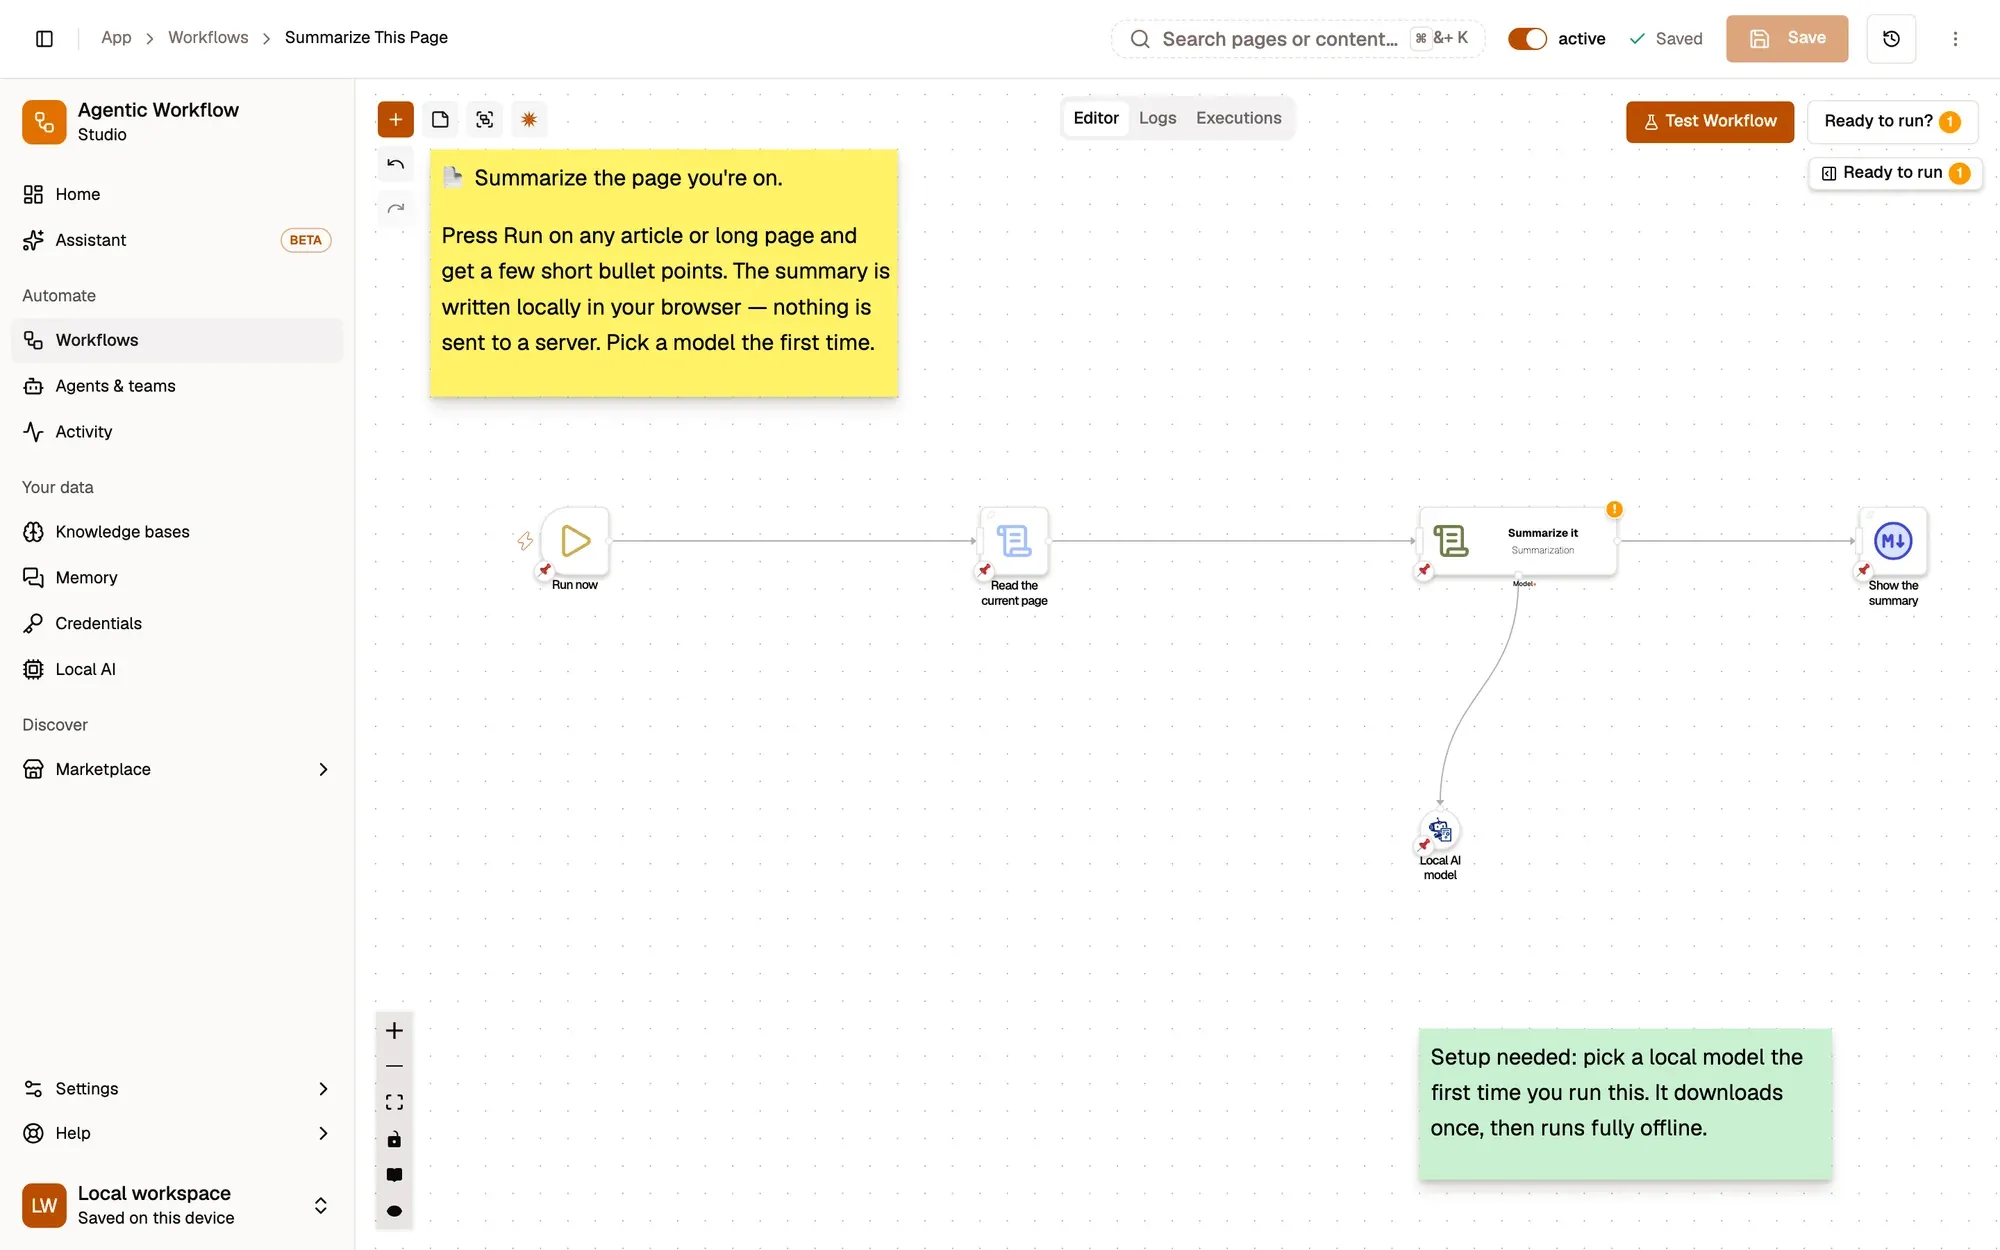Open the version history clock icon
The width and height of the screenshot is (2000, 1250).
tap(1891, 39)
